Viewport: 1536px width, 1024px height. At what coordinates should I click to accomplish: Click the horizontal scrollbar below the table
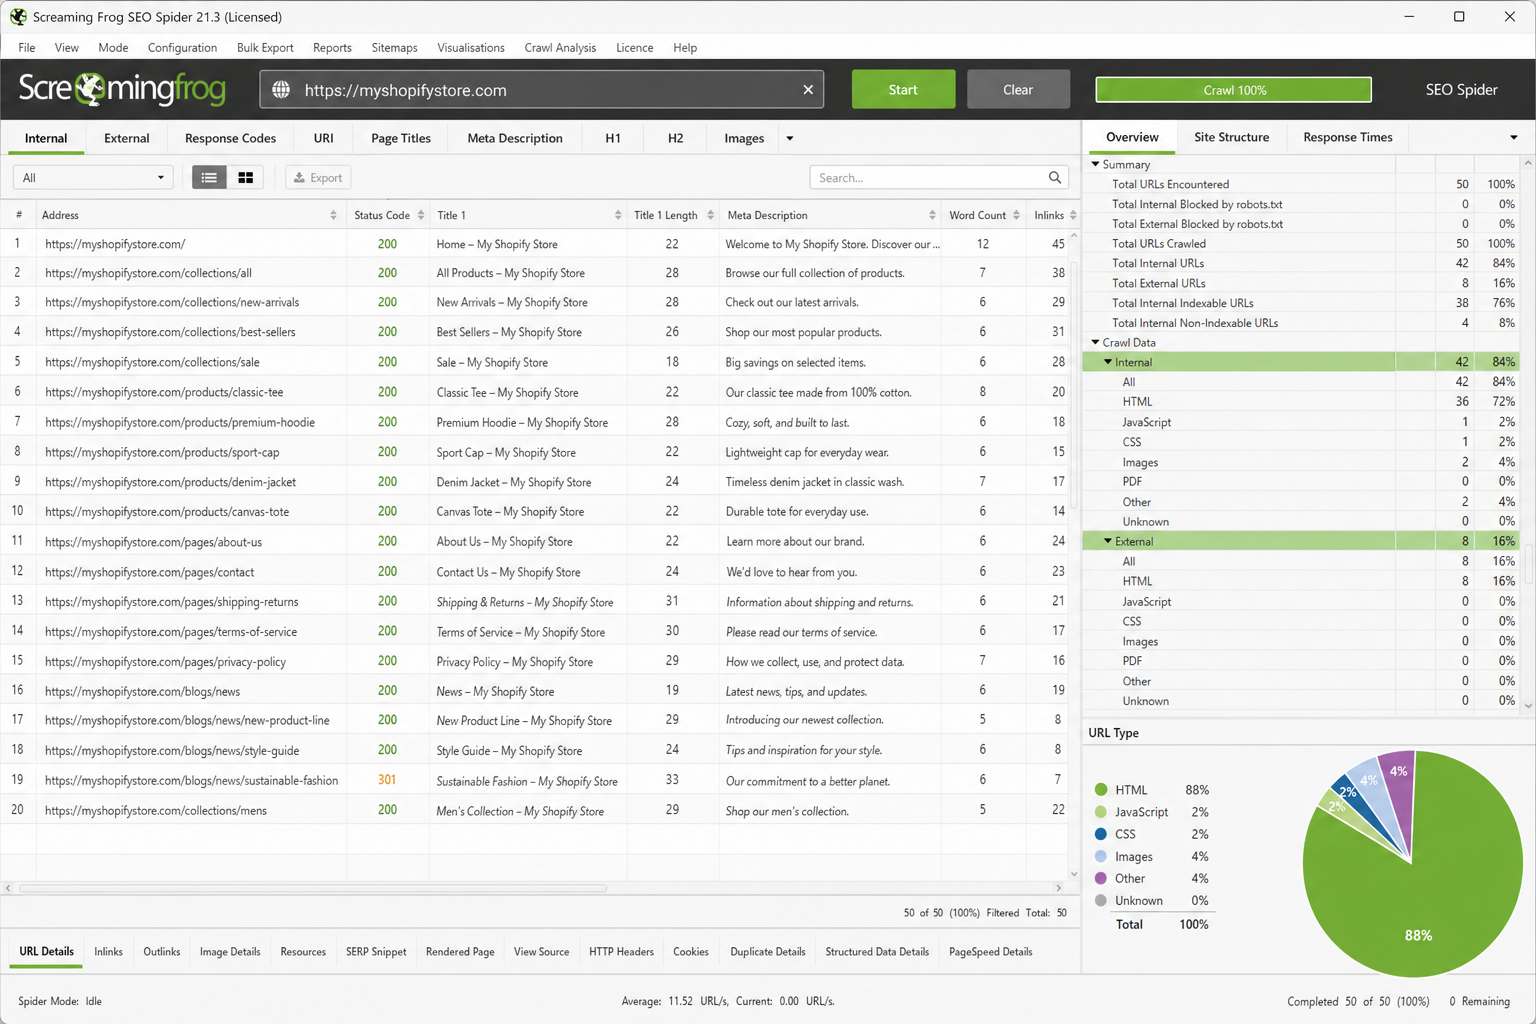(313, 888)
